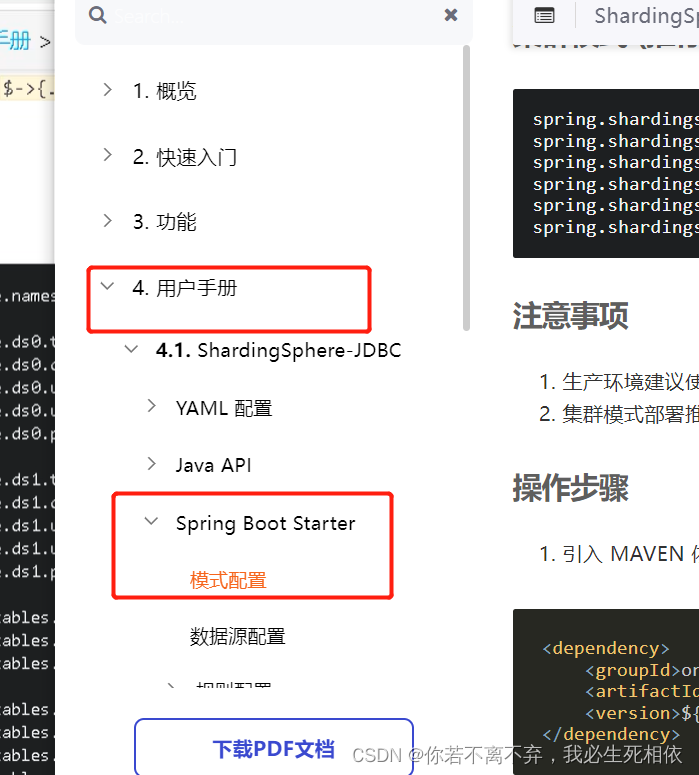This screenshot has height=775, width=699.
Task: Click the 操作步骤 heading
Action: point(570,488)
